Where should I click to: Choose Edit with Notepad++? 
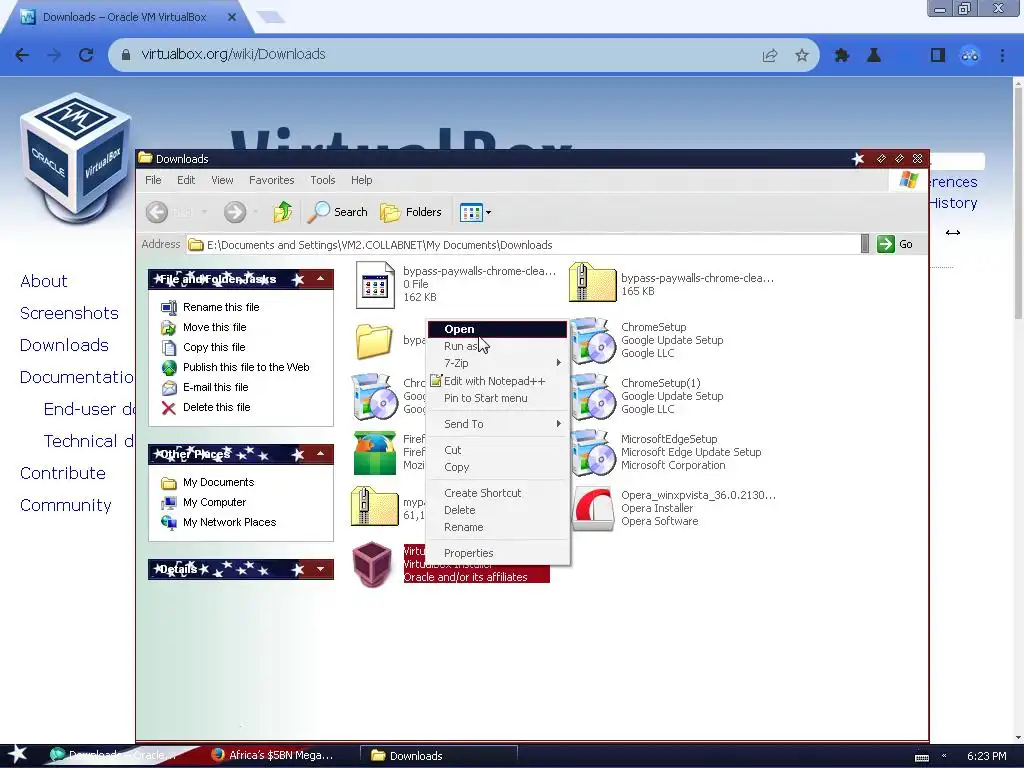(x=498, y=381)
